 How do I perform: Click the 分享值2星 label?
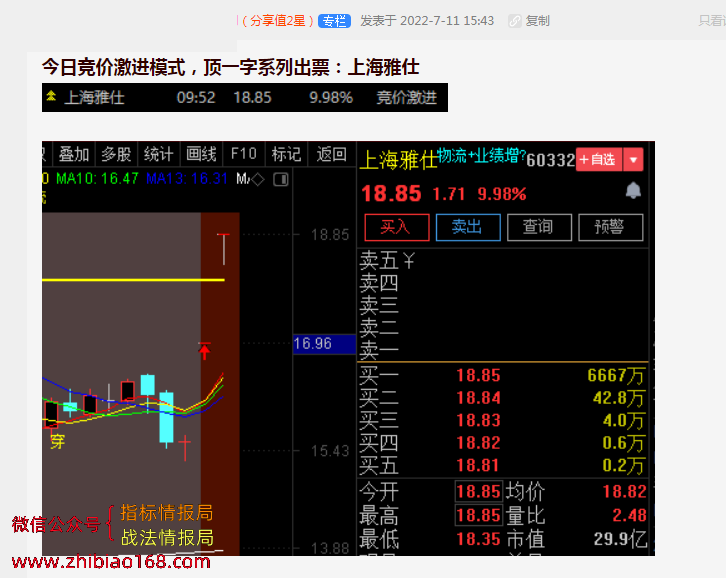[x=277, y=21]
